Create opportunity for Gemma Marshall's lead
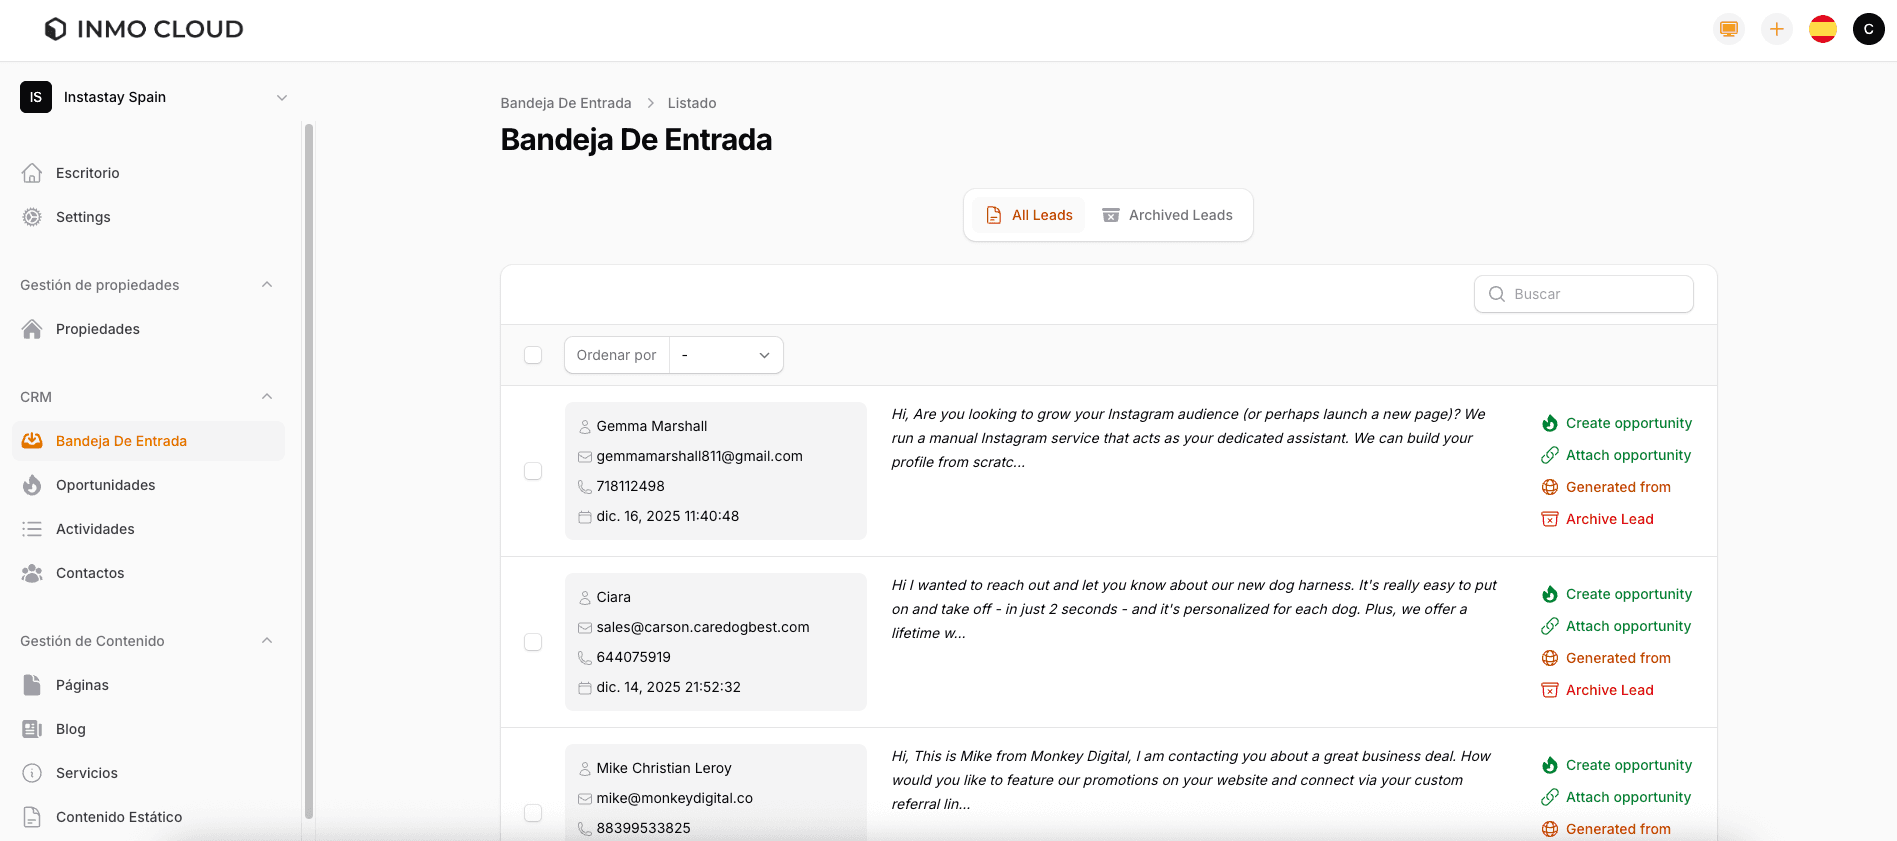The image size is (1897, 841). coord(1628,423)
